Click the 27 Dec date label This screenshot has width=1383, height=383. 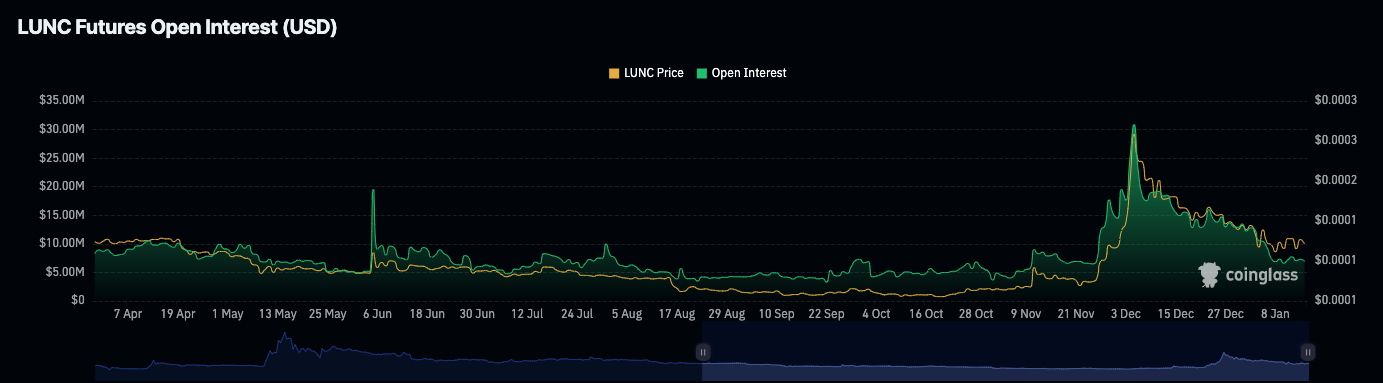(1226, 314)
